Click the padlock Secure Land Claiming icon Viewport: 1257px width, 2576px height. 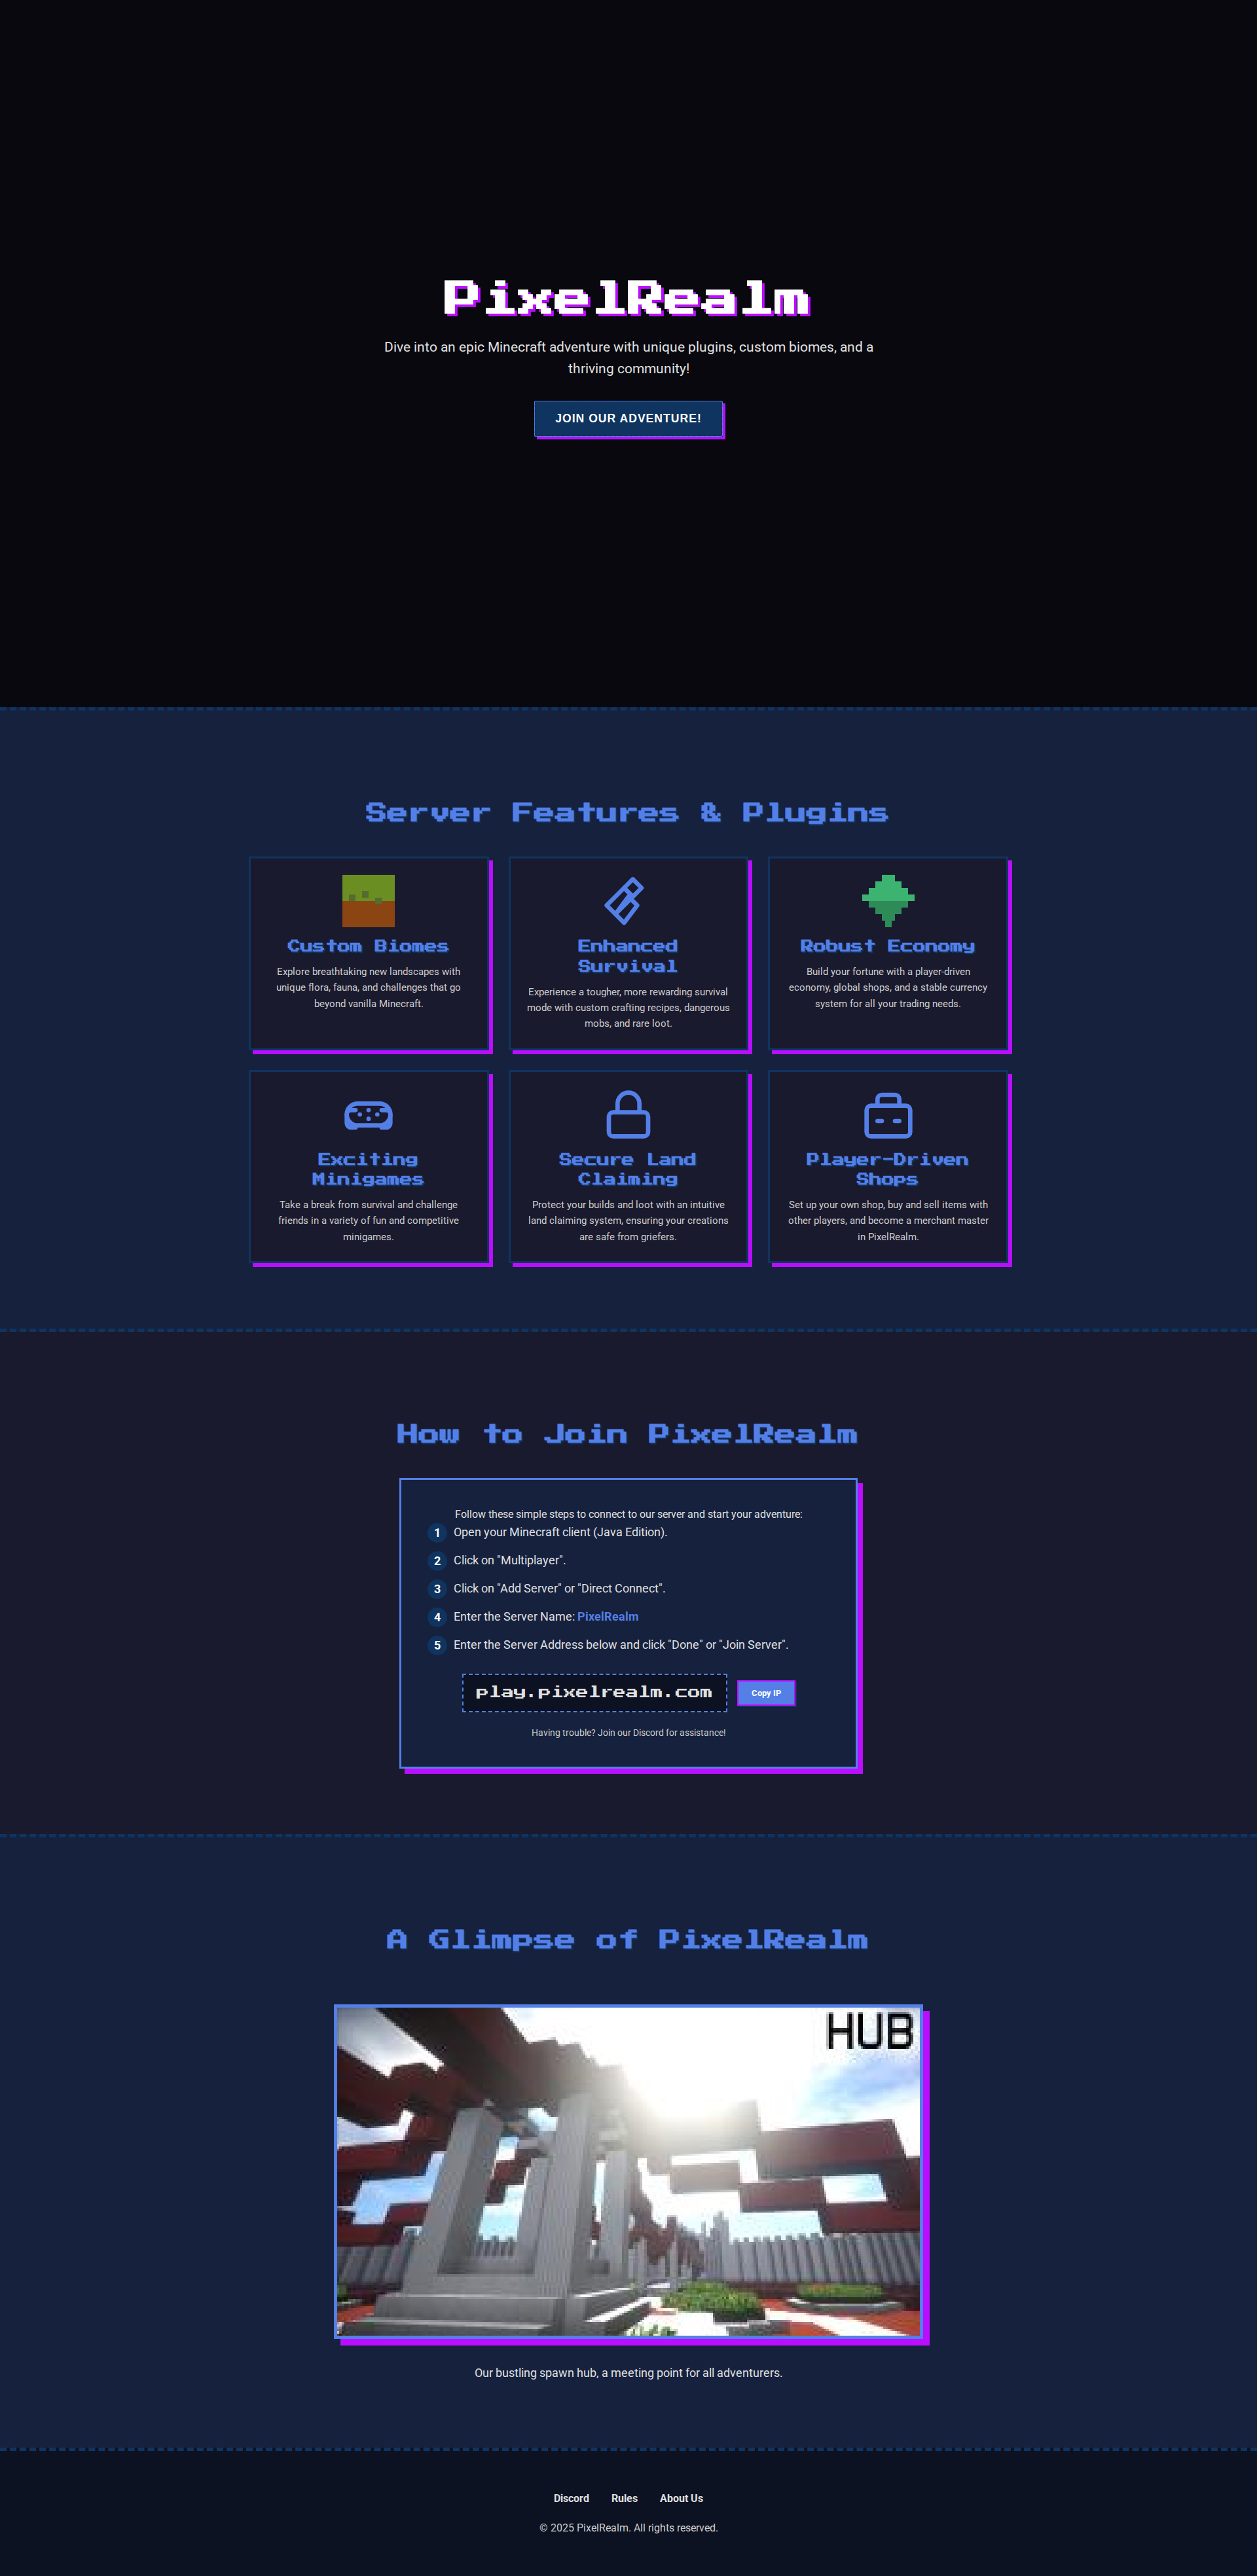coord(627,1114)
